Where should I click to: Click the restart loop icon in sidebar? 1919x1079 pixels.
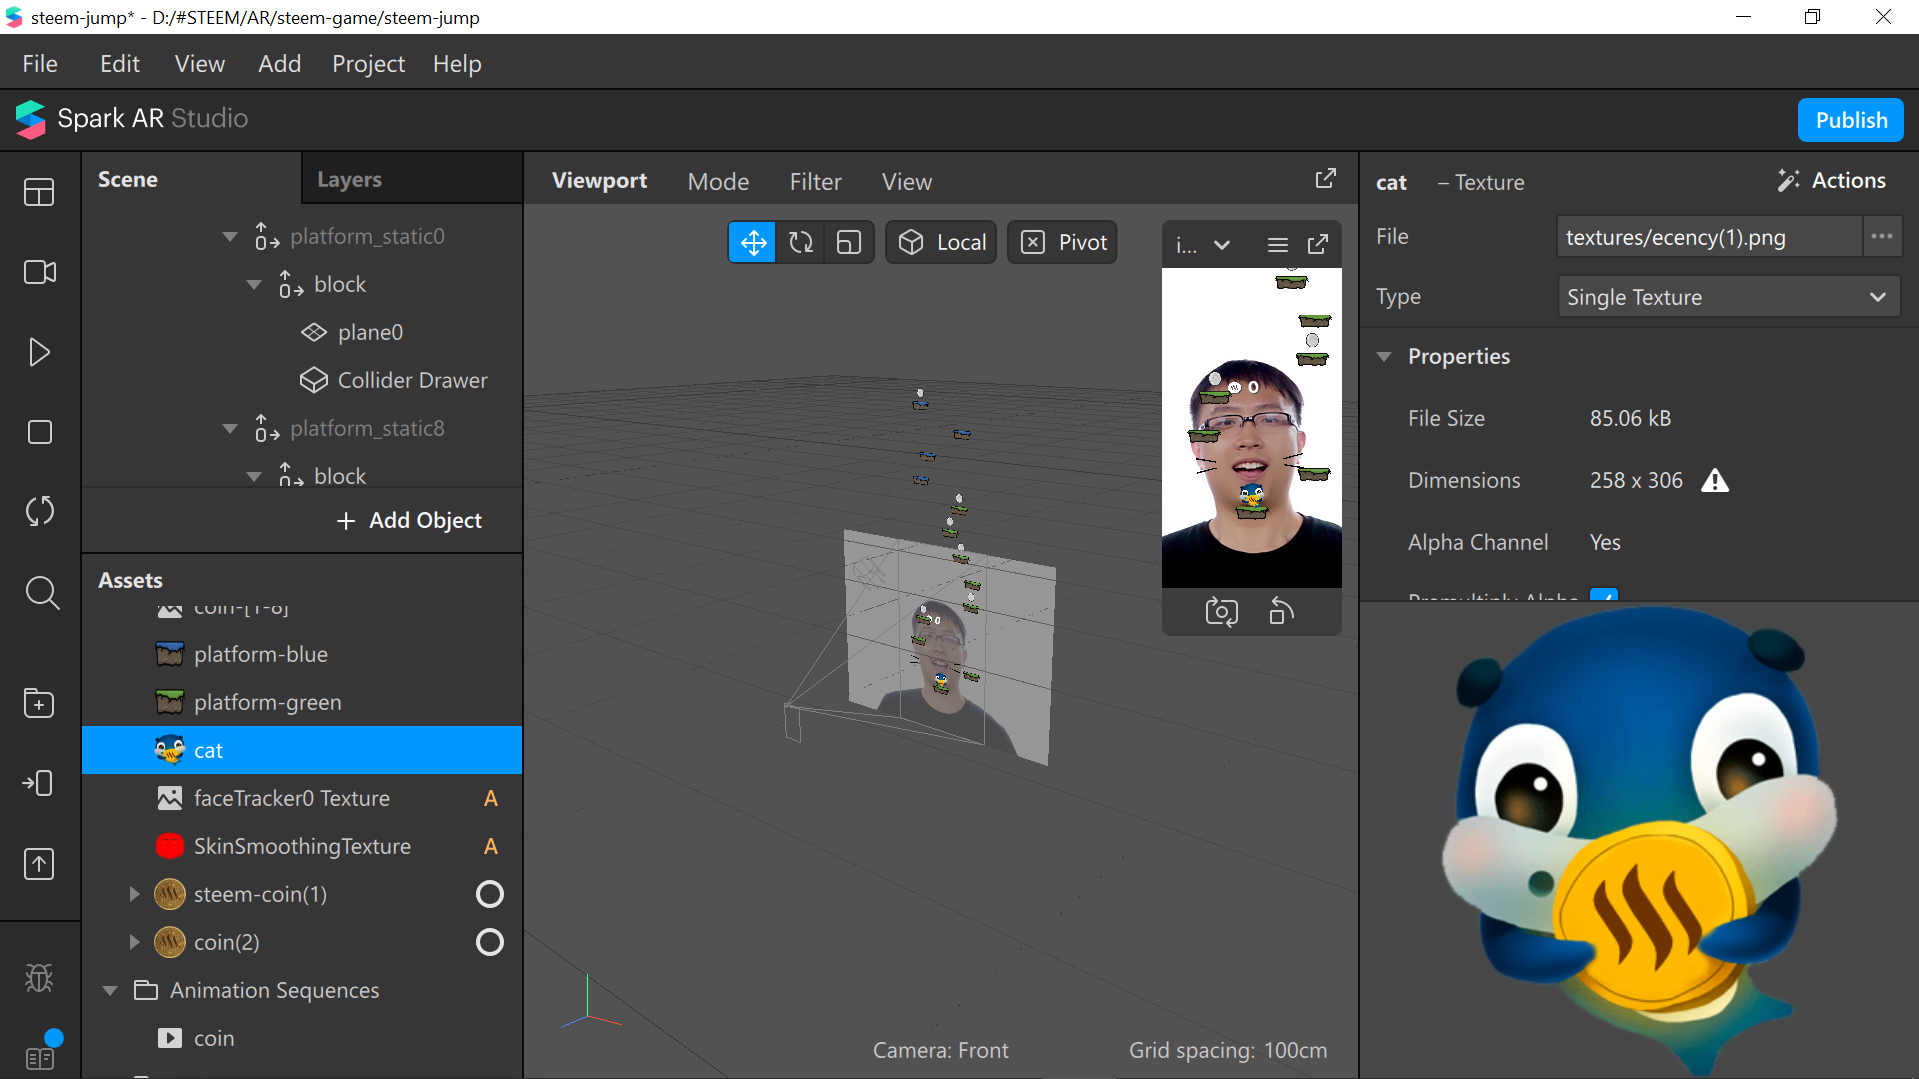point(40,511)
